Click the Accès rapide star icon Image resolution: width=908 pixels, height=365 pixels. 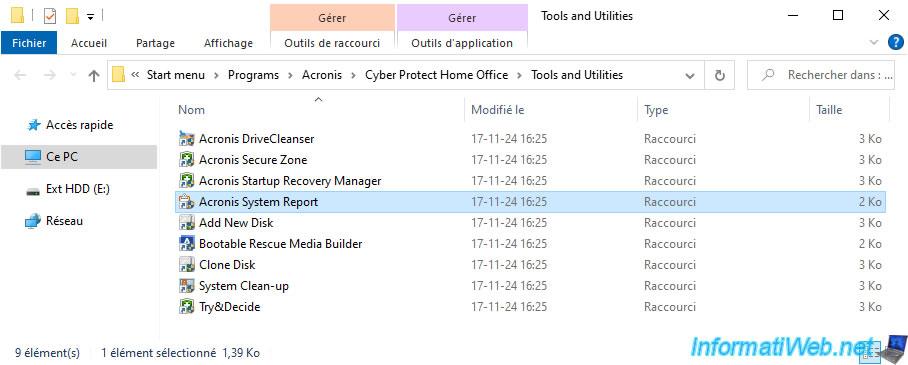34,125
